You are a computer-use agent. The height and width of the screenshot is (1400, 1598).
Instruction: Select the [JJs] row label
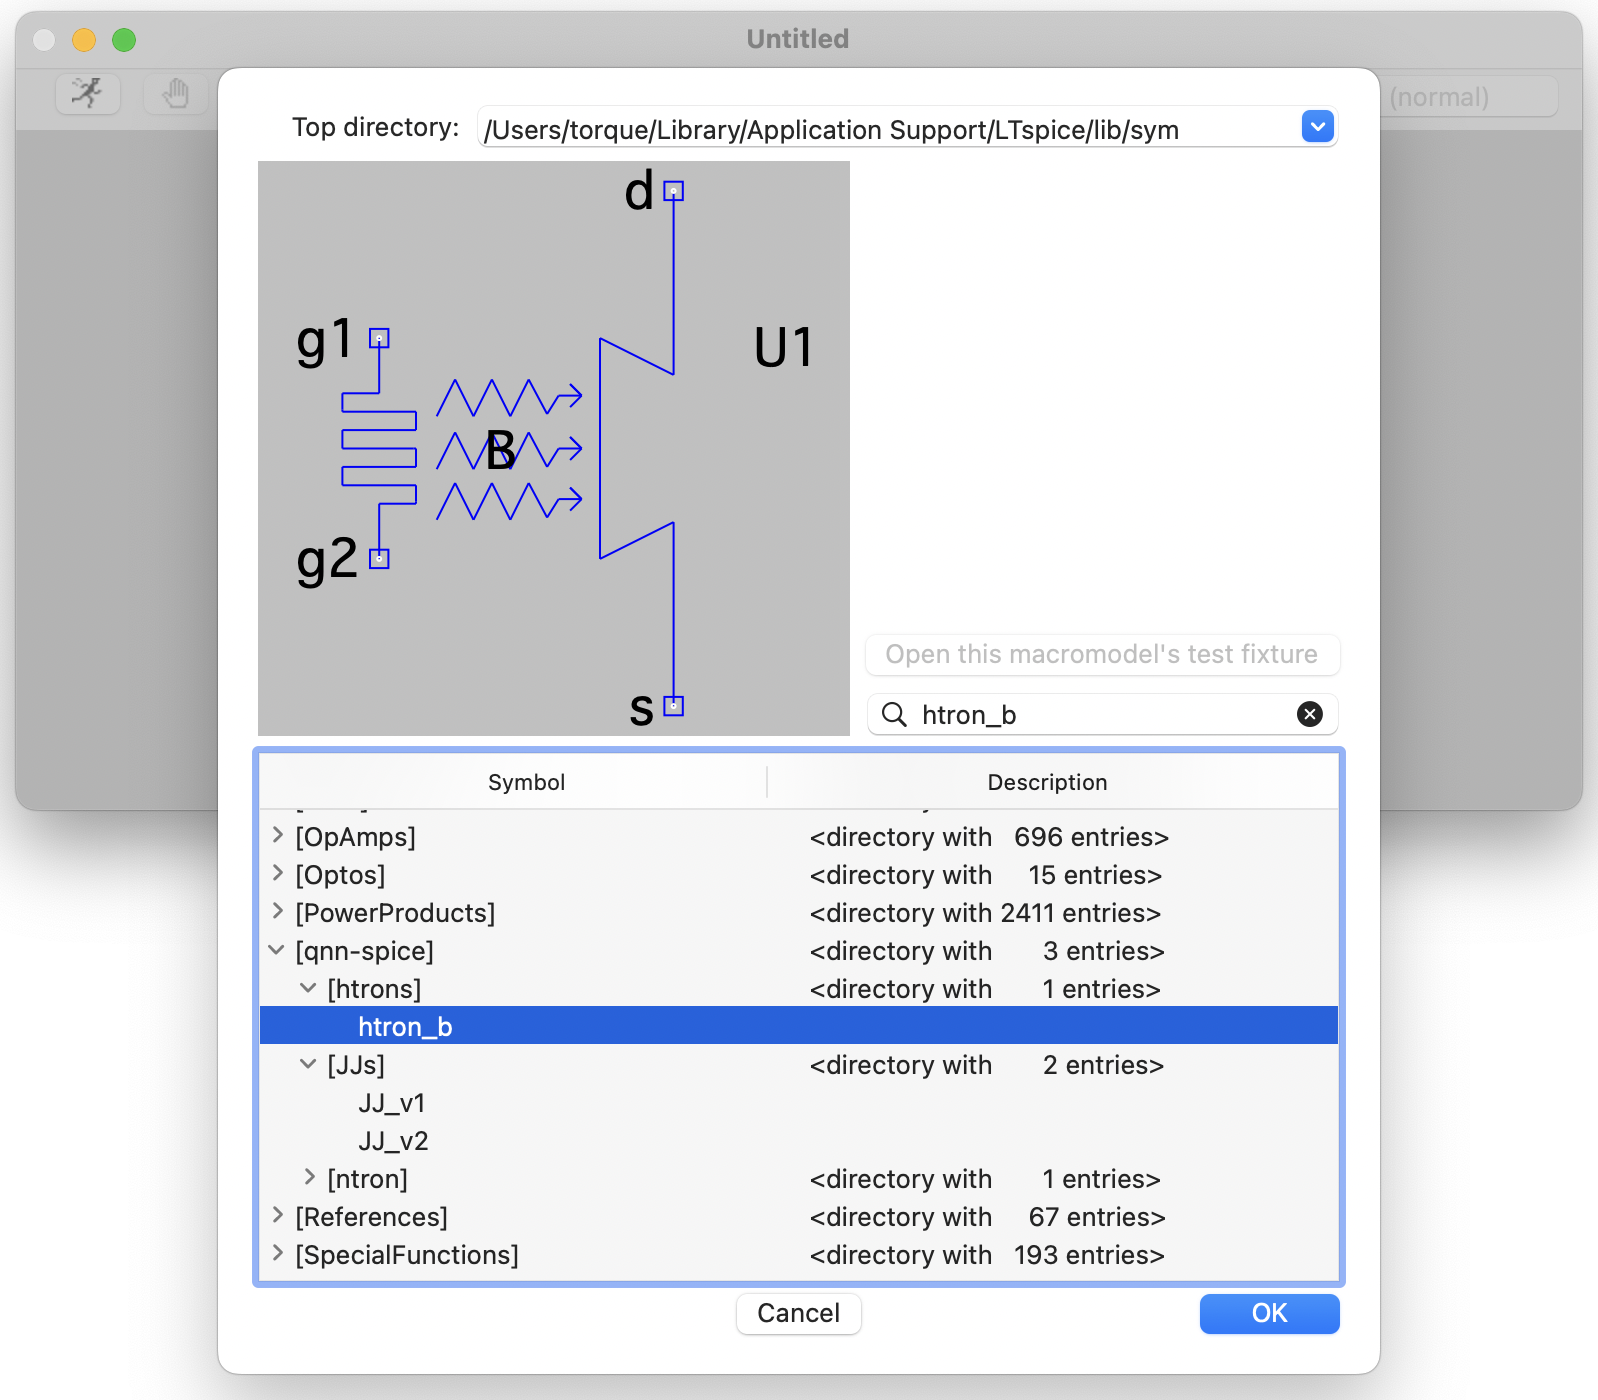coord(356,1065)
